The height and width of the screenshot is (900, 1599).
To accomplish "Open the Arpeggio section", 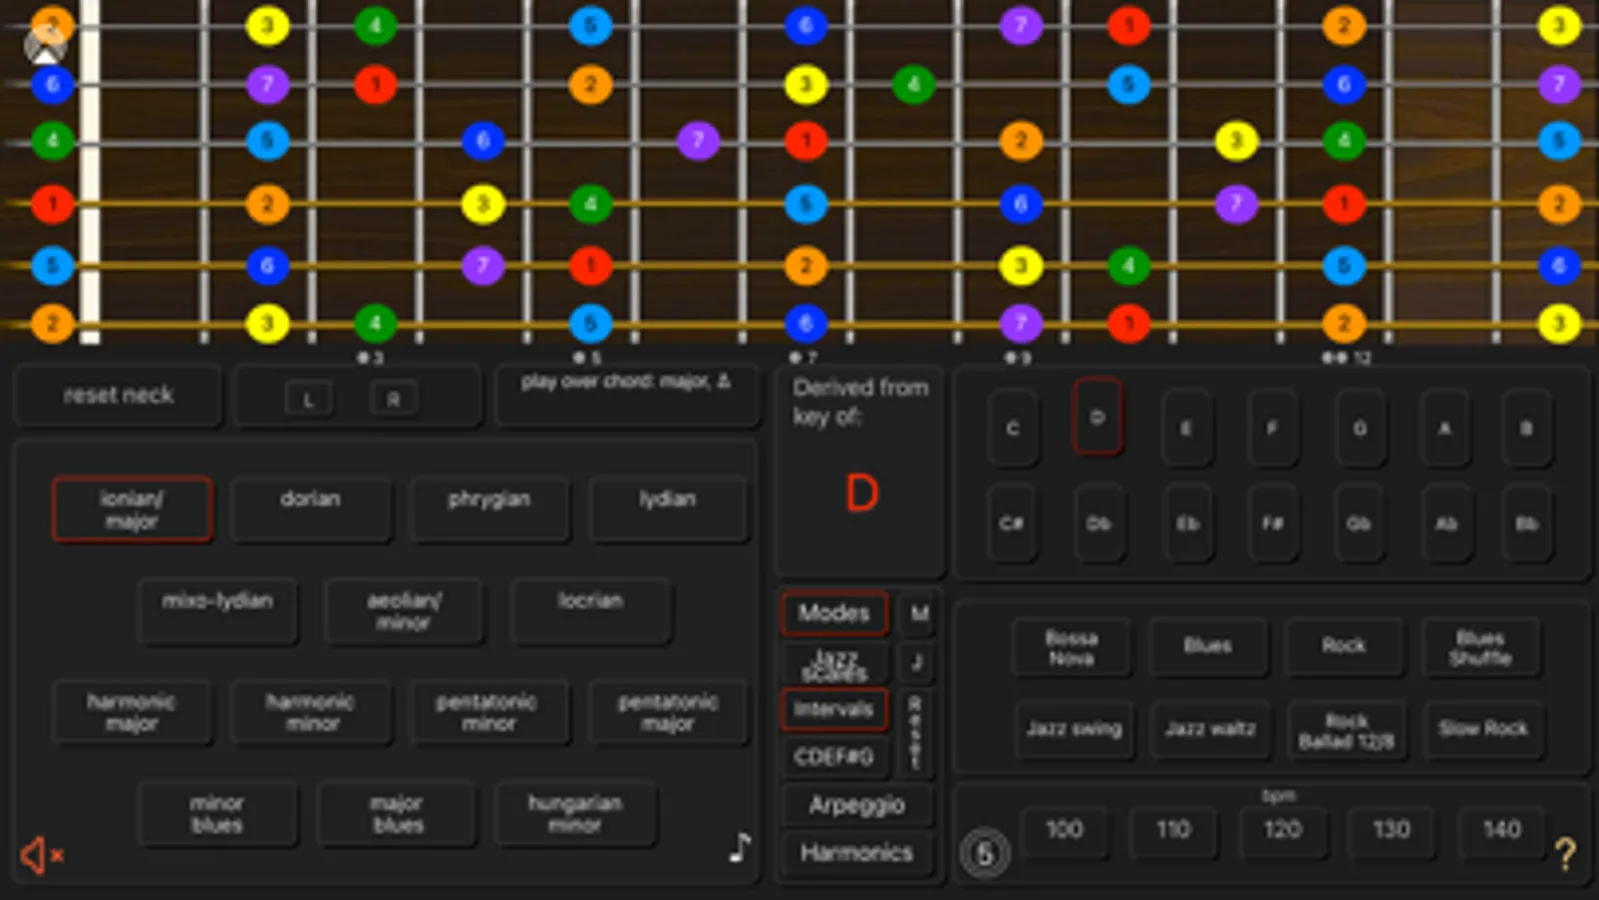I will coord(857,805).
